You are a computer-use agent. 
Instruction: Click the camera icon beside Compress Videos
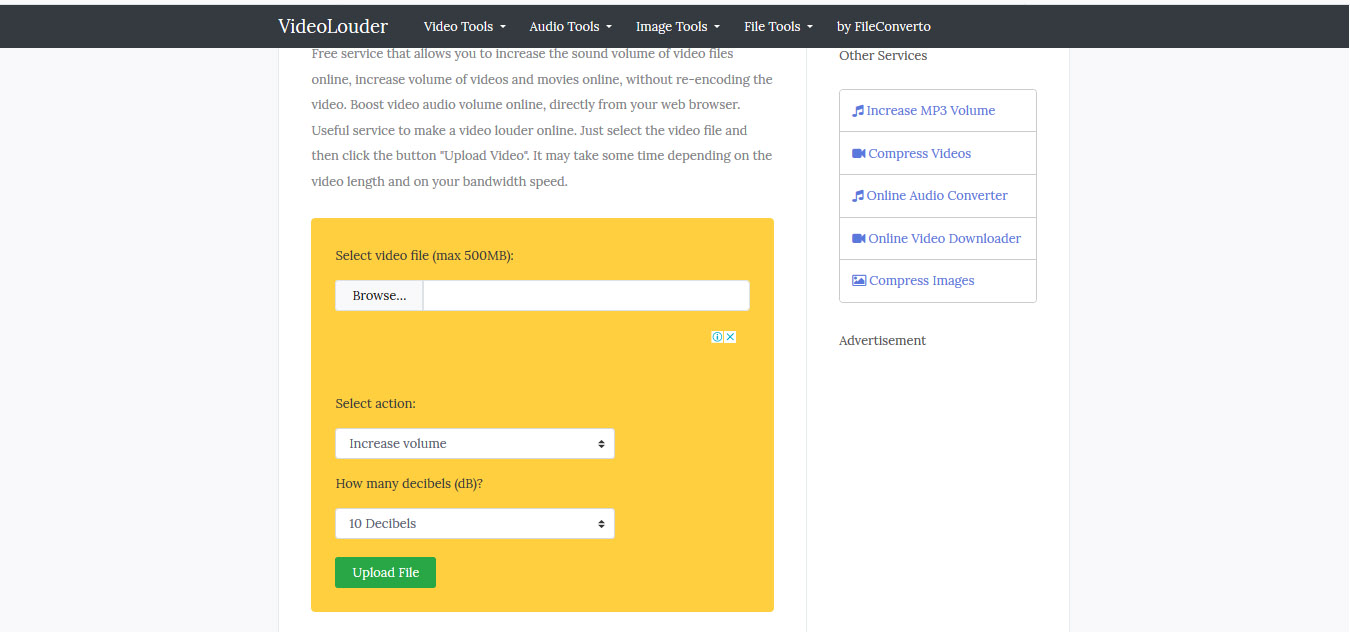[859, 153]
